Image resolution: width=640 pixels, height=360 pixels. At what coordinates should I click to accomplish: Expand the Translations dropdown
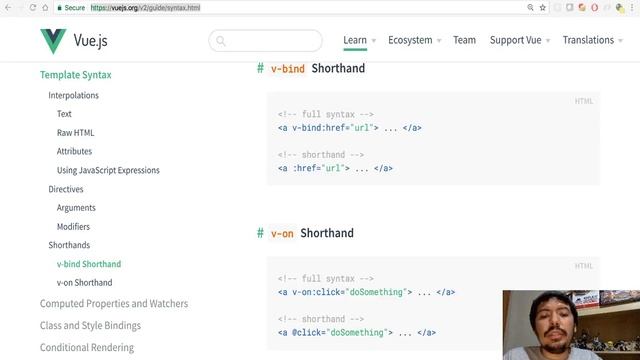(593, 40)
